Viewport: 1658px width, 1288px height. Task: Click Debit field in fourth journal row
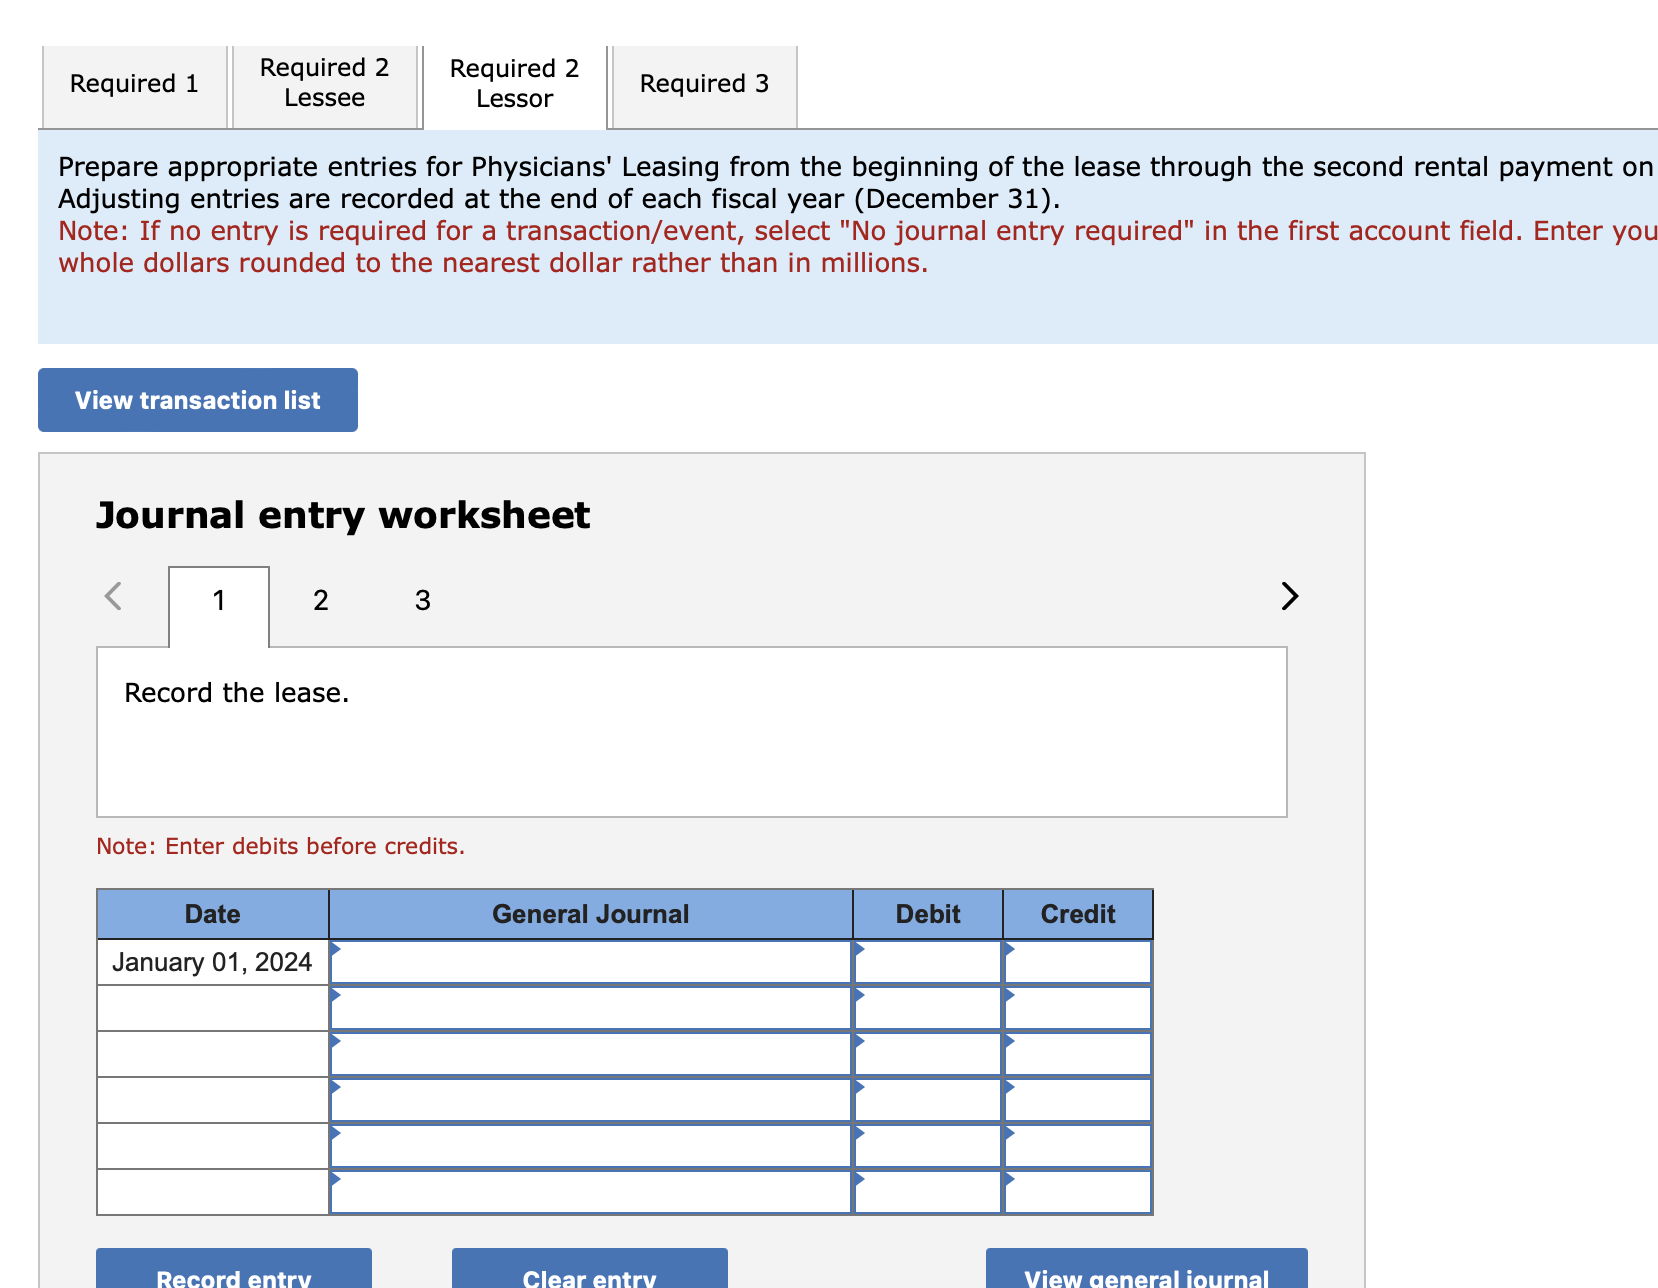[x=928, y=1101]
